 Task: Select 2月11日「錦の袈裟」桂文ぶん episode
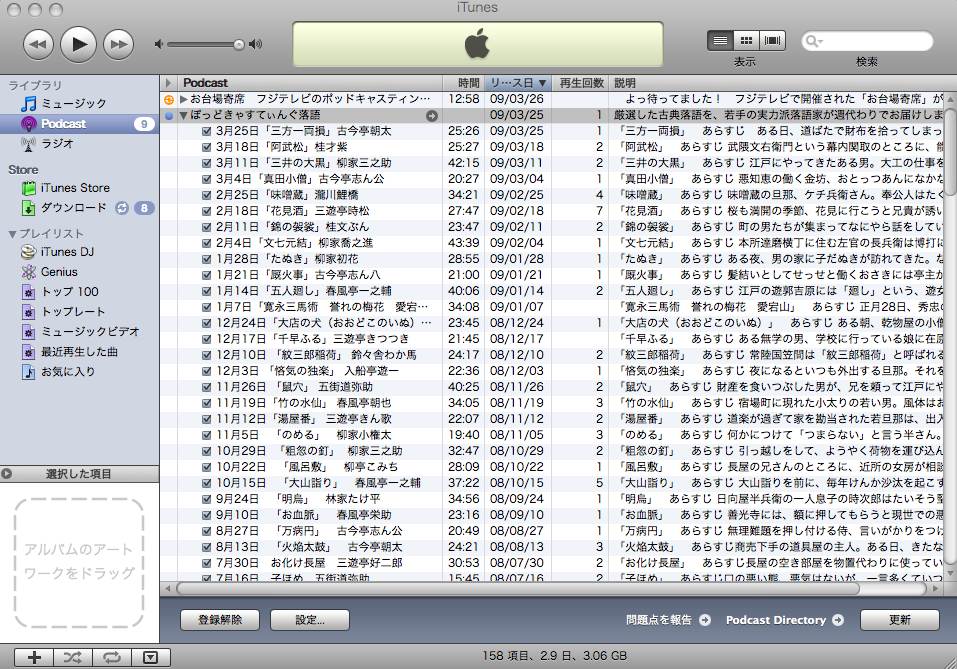552,227
